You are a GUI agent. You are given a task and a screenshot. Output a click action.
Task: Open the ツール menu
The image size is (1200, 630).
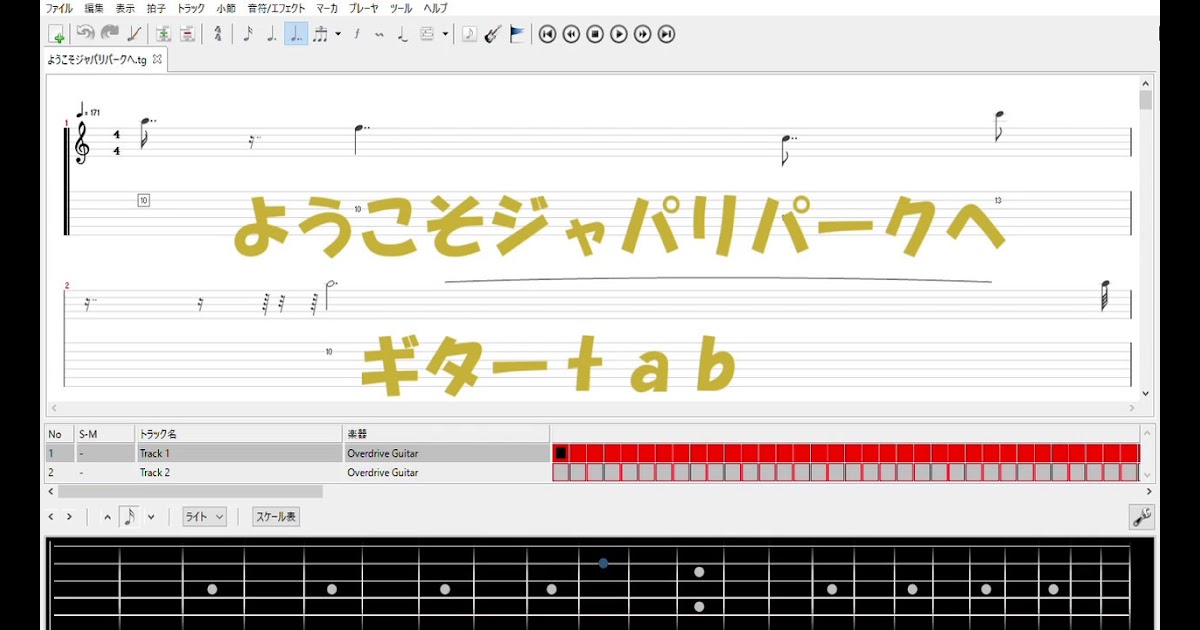point(401,8)
